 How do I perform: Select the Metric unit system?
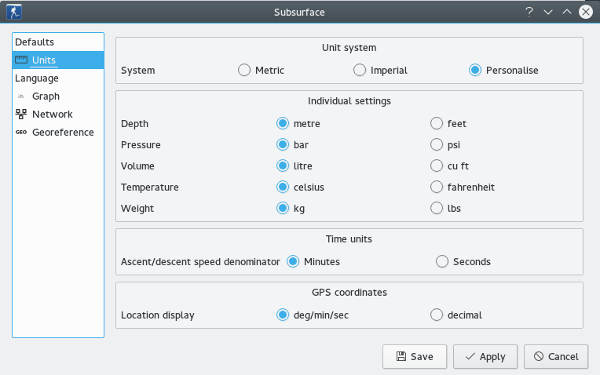(x=261, y=70)
